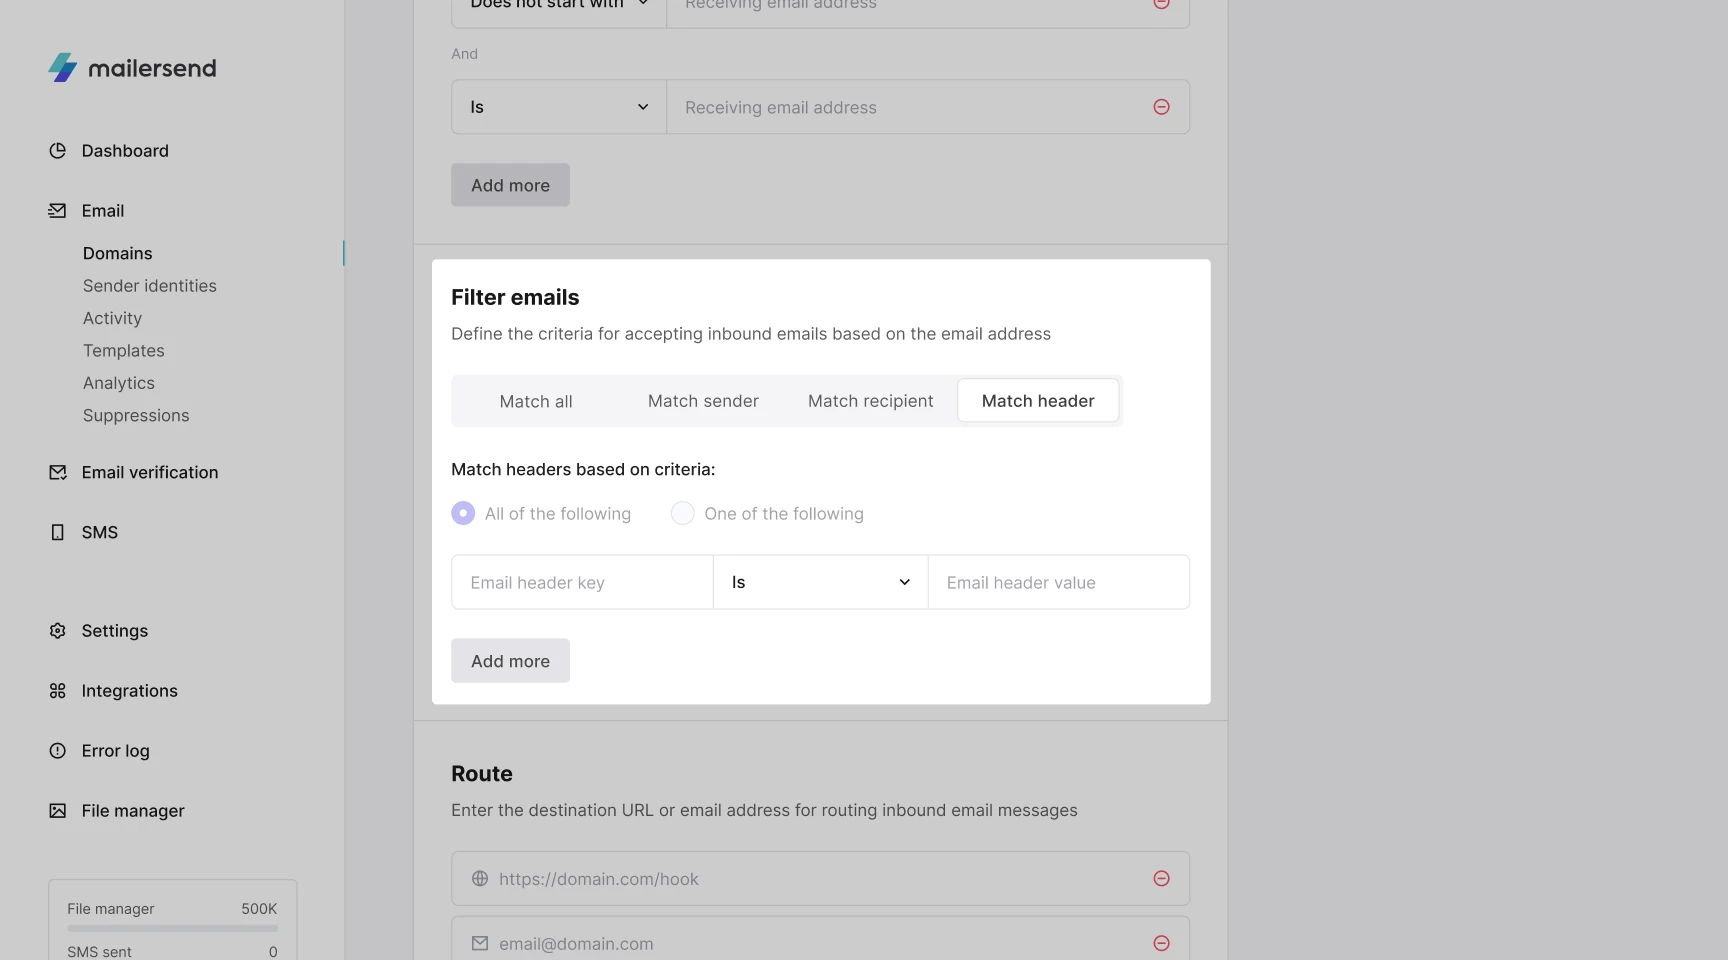Click the File manager image icon
The image size is (1728, 960).
point(58,811)
